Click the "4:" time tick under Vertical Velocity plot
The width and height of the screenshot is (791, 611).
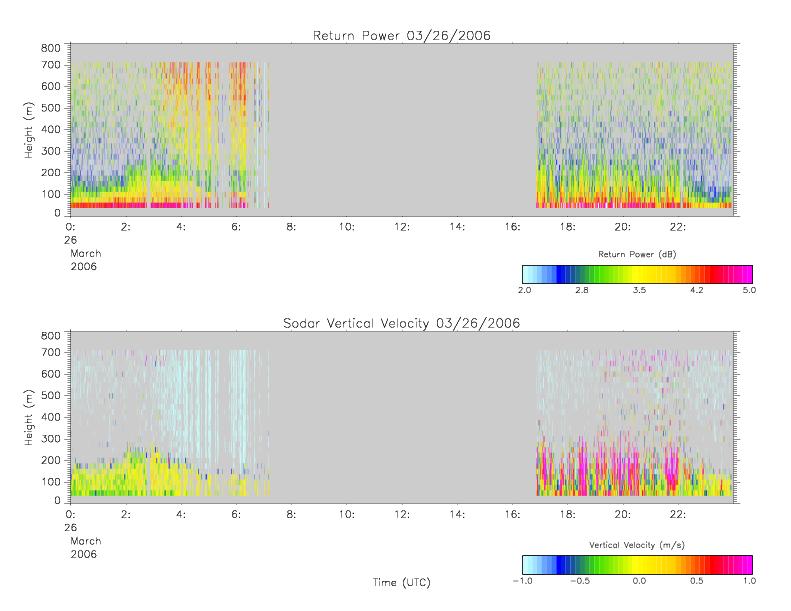(x=181, y=515)
